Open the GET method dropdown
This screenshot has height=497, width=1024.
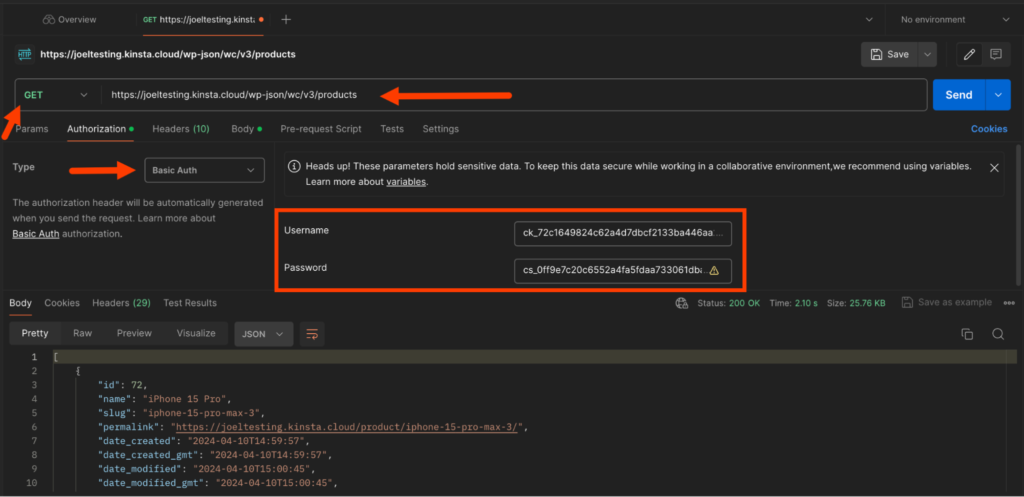coord(56,95)
